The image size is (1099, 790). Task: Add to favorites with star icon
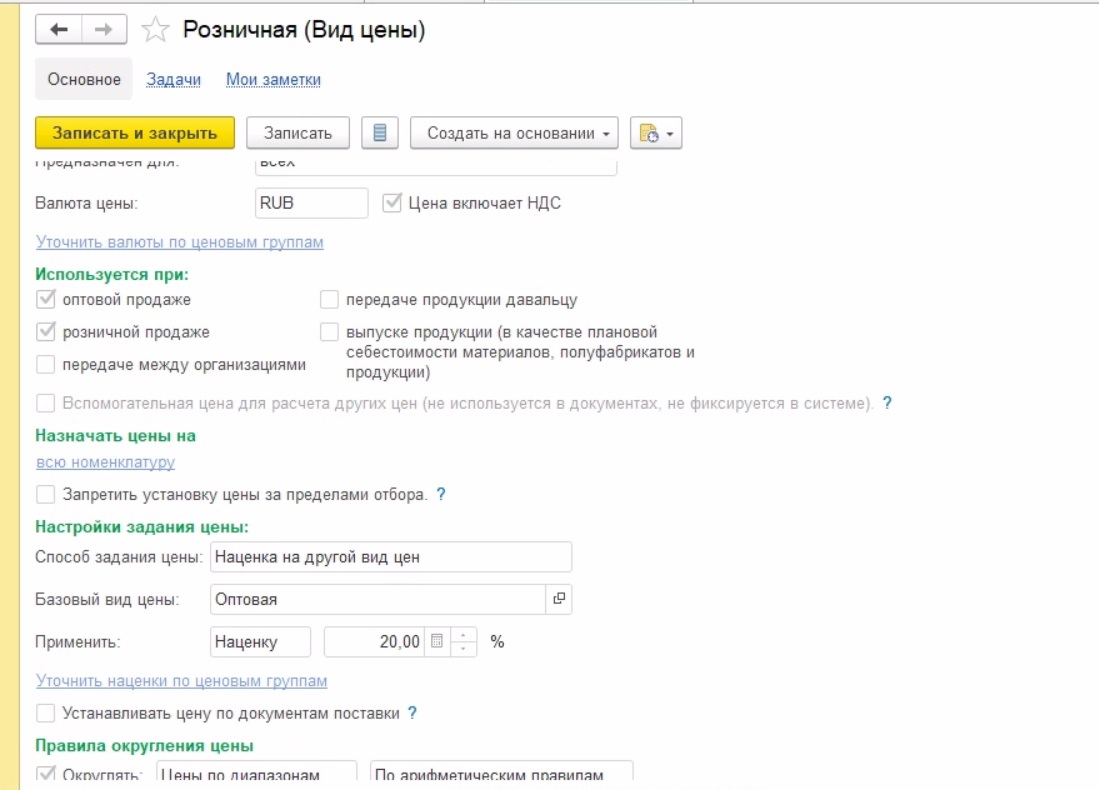point(155,31)
